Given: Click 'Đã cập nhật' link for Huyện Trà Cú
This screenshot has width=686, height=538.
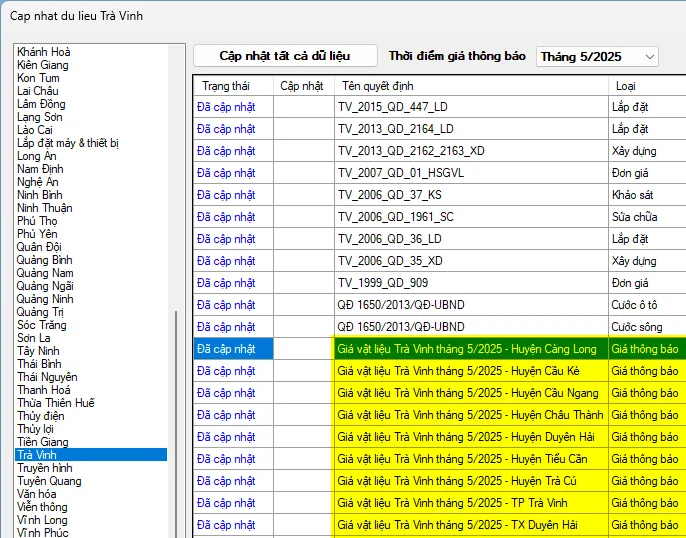Looking at the screenshot, I should (226, 481).
